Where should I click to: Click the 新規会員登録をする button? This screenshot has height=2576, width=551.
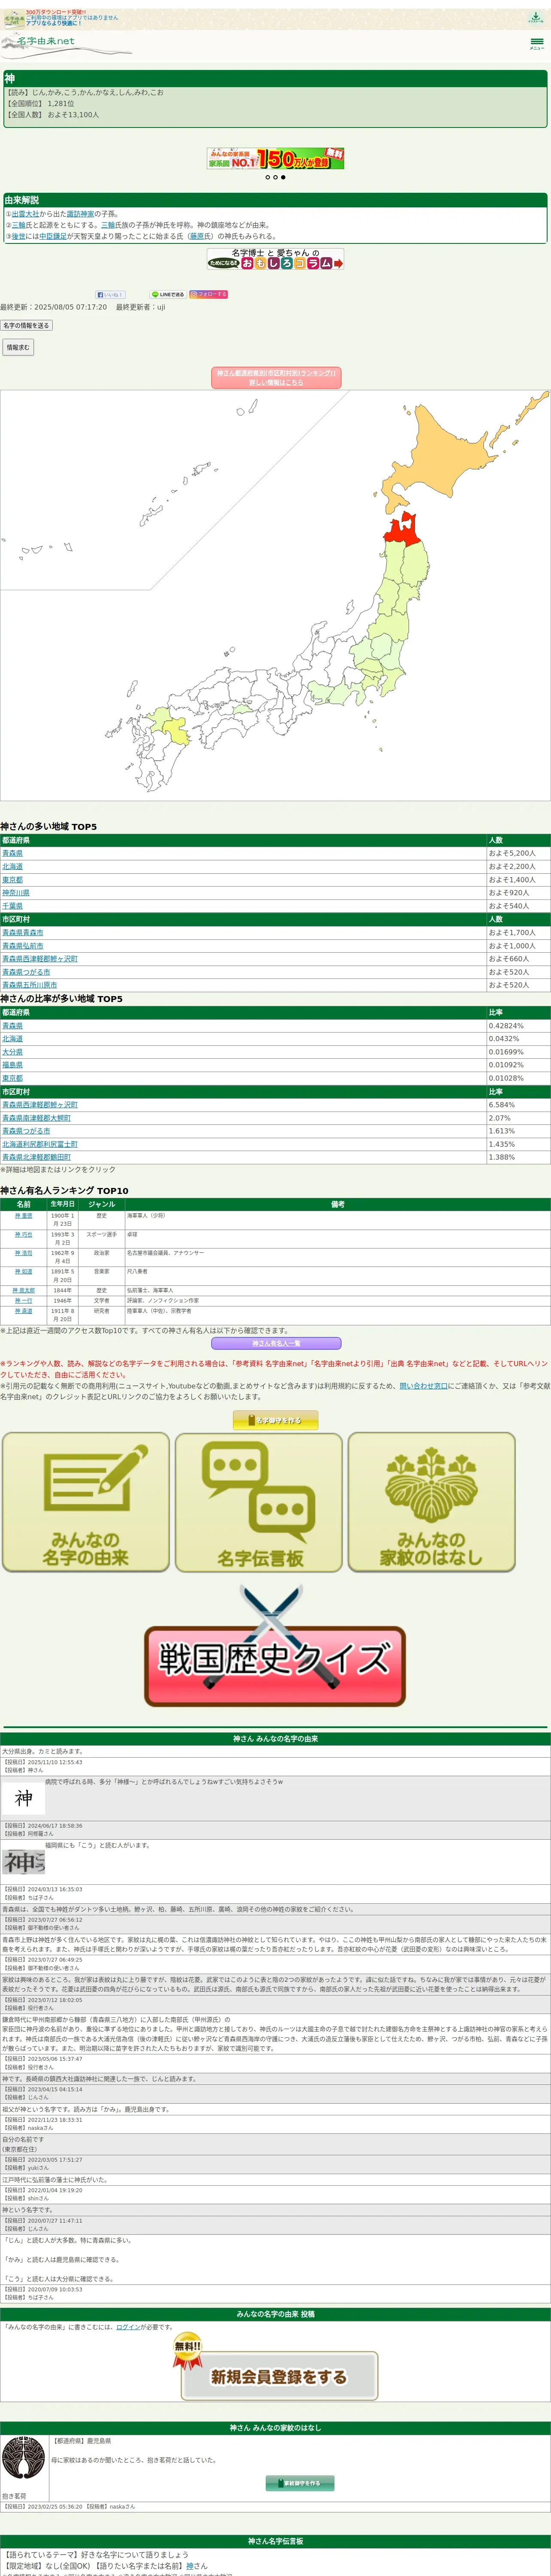coord(279,2376)
